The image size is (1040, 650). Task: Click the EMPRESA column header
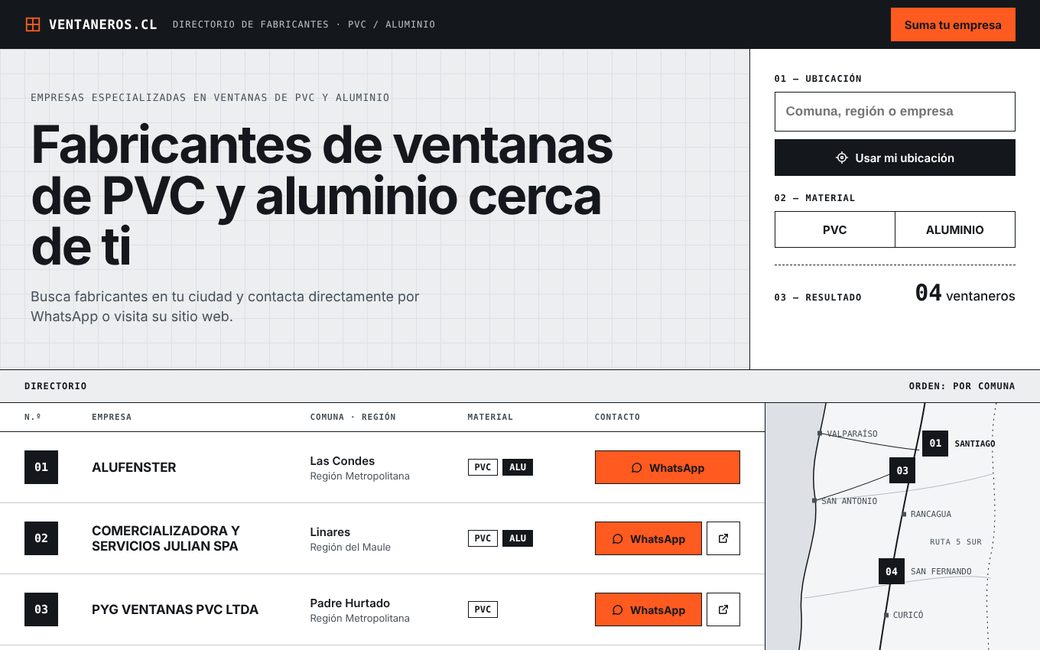[x=111, y=417]
